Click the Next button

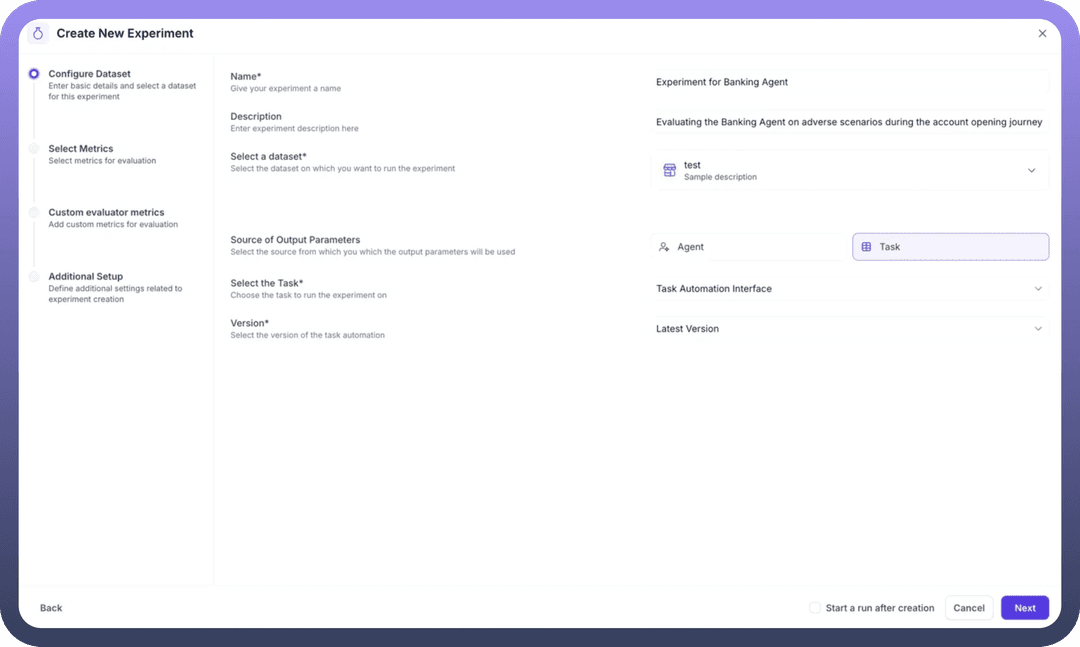click(x=1024, y=608)
